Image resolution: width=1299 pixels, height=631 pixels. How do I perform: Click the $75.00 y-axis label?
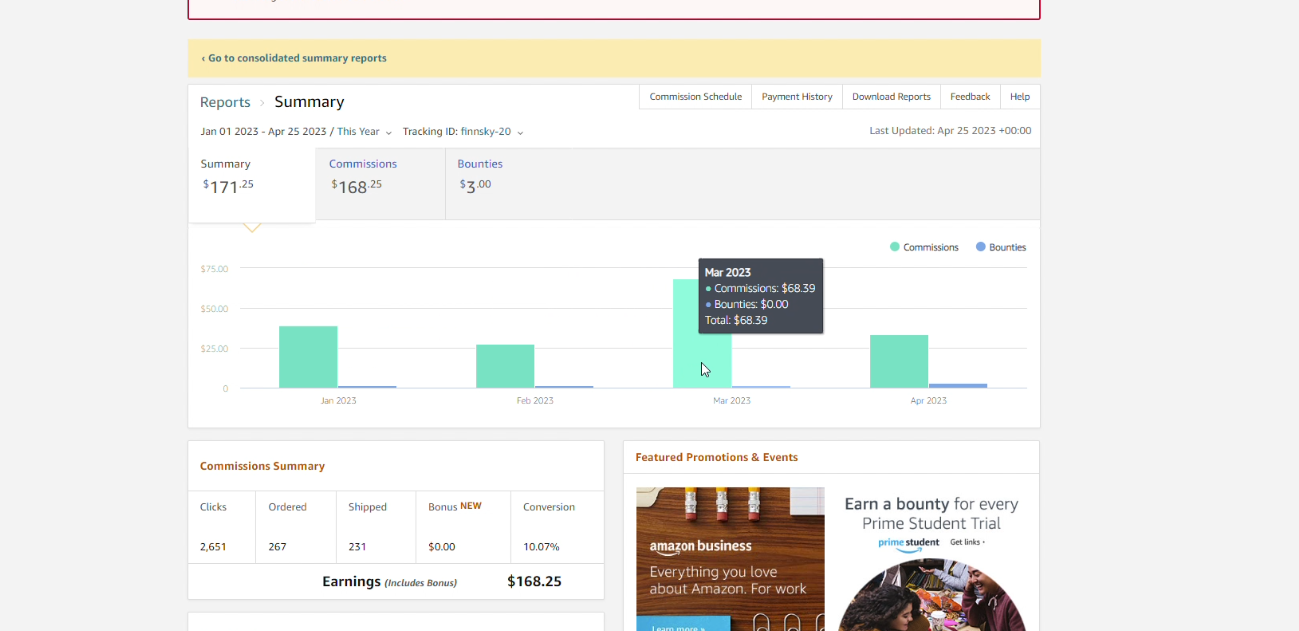coord(214,269)
